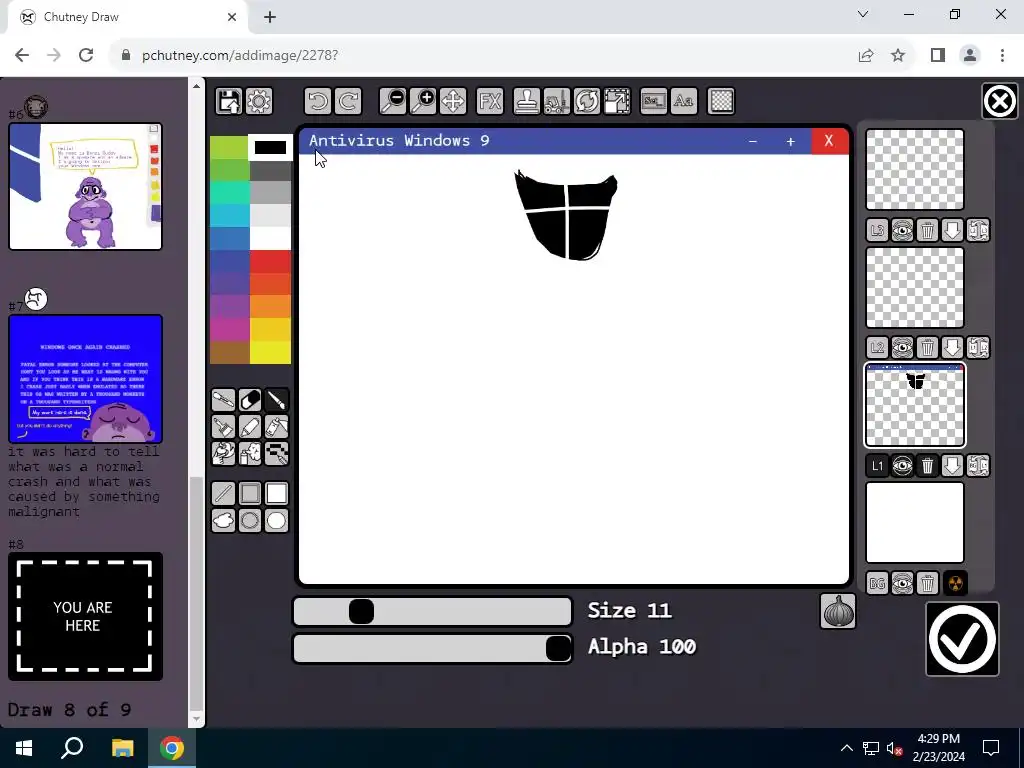Open File Explorer from the taskbar

coord(122,748)
